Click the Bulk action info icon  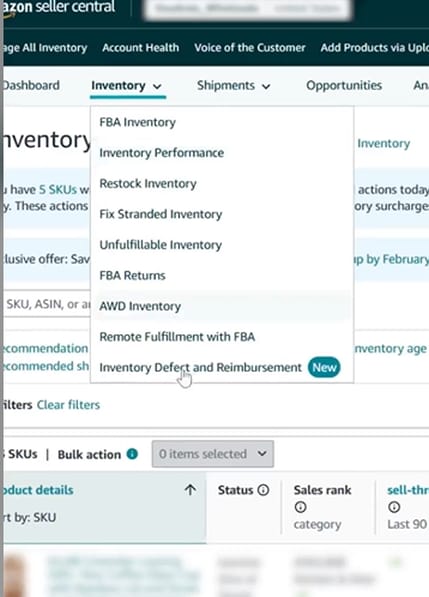click(132, 454)
